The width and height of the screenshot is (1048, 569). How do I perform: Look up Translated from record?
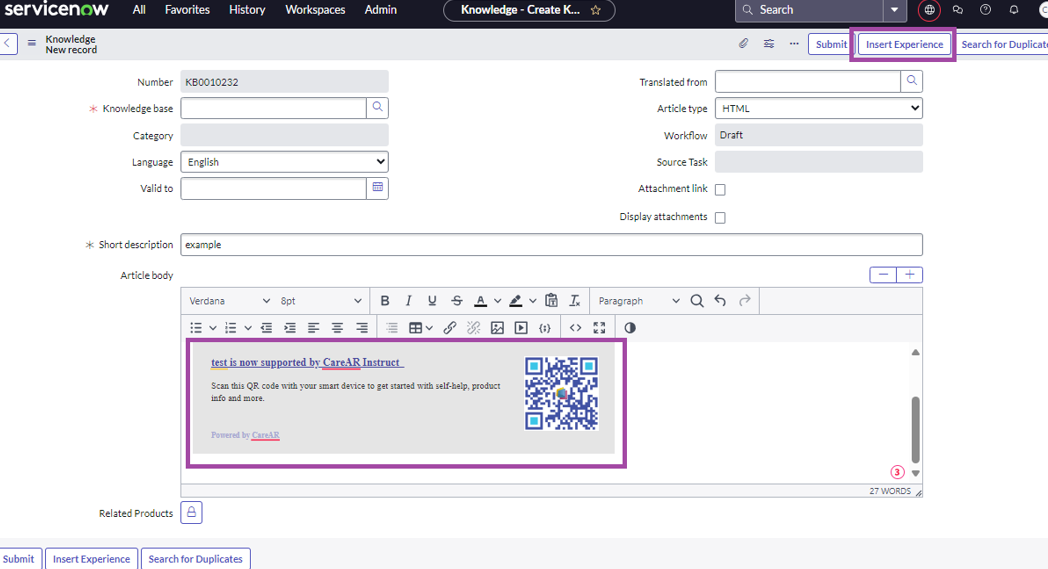[x=912, y=81]
